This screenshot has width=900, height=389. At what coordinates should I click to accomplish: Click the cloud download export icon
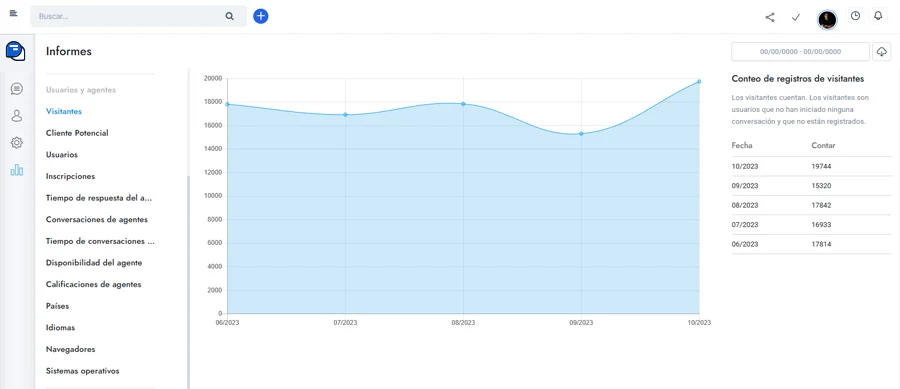coord(882,52)
